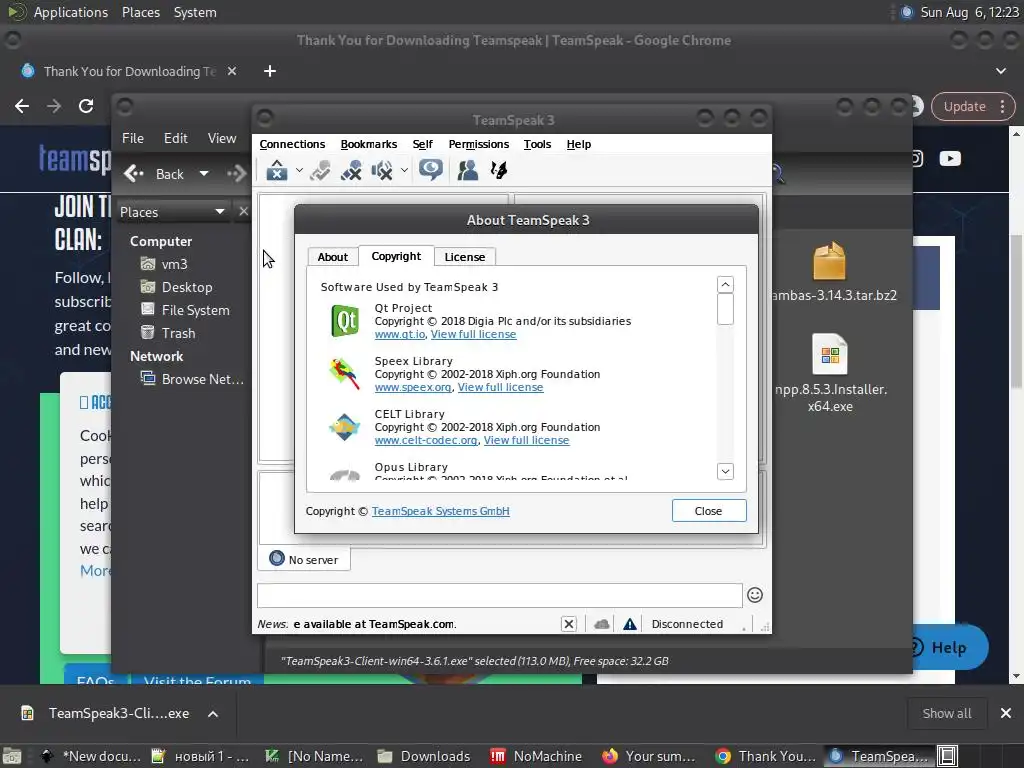Click the chat message input field
1024x768 pixels.
(500, 595)
